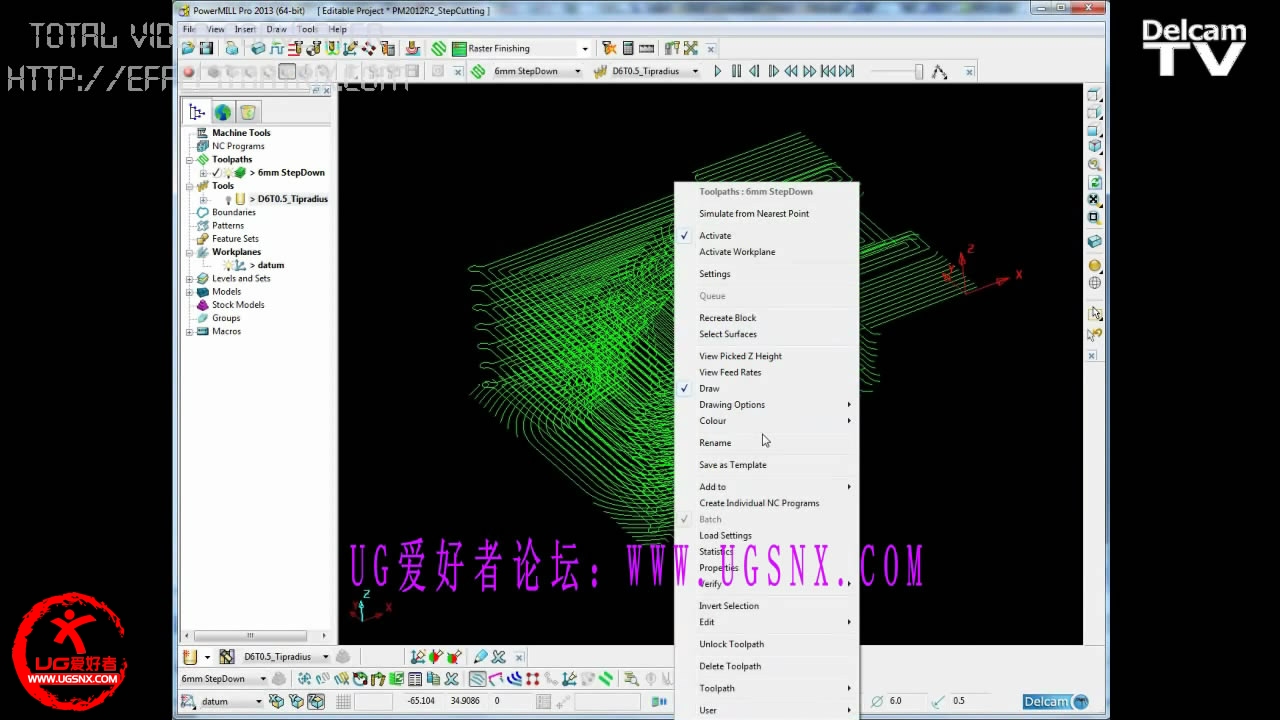Click tip radius field showing 0.5
Screen dimensions: 1280x720
970,701
